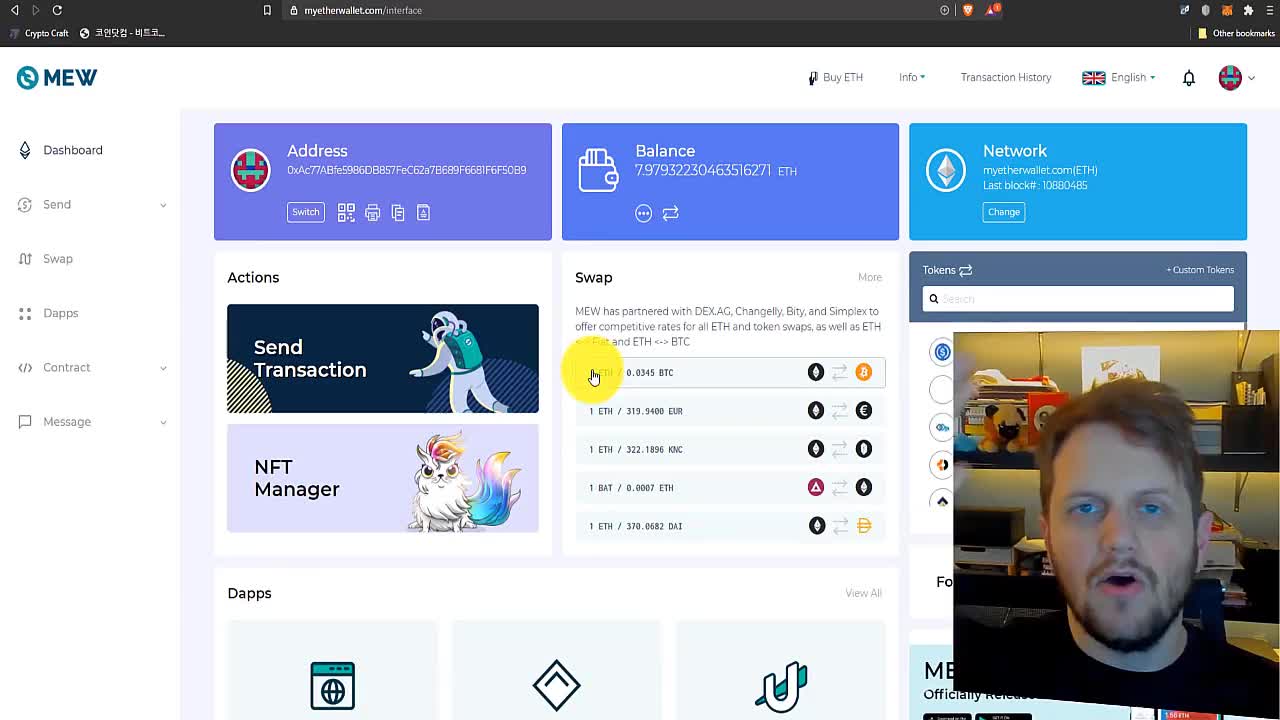Click the DAI icon in swap list
1280x720 pixels.
pos(864,526)
